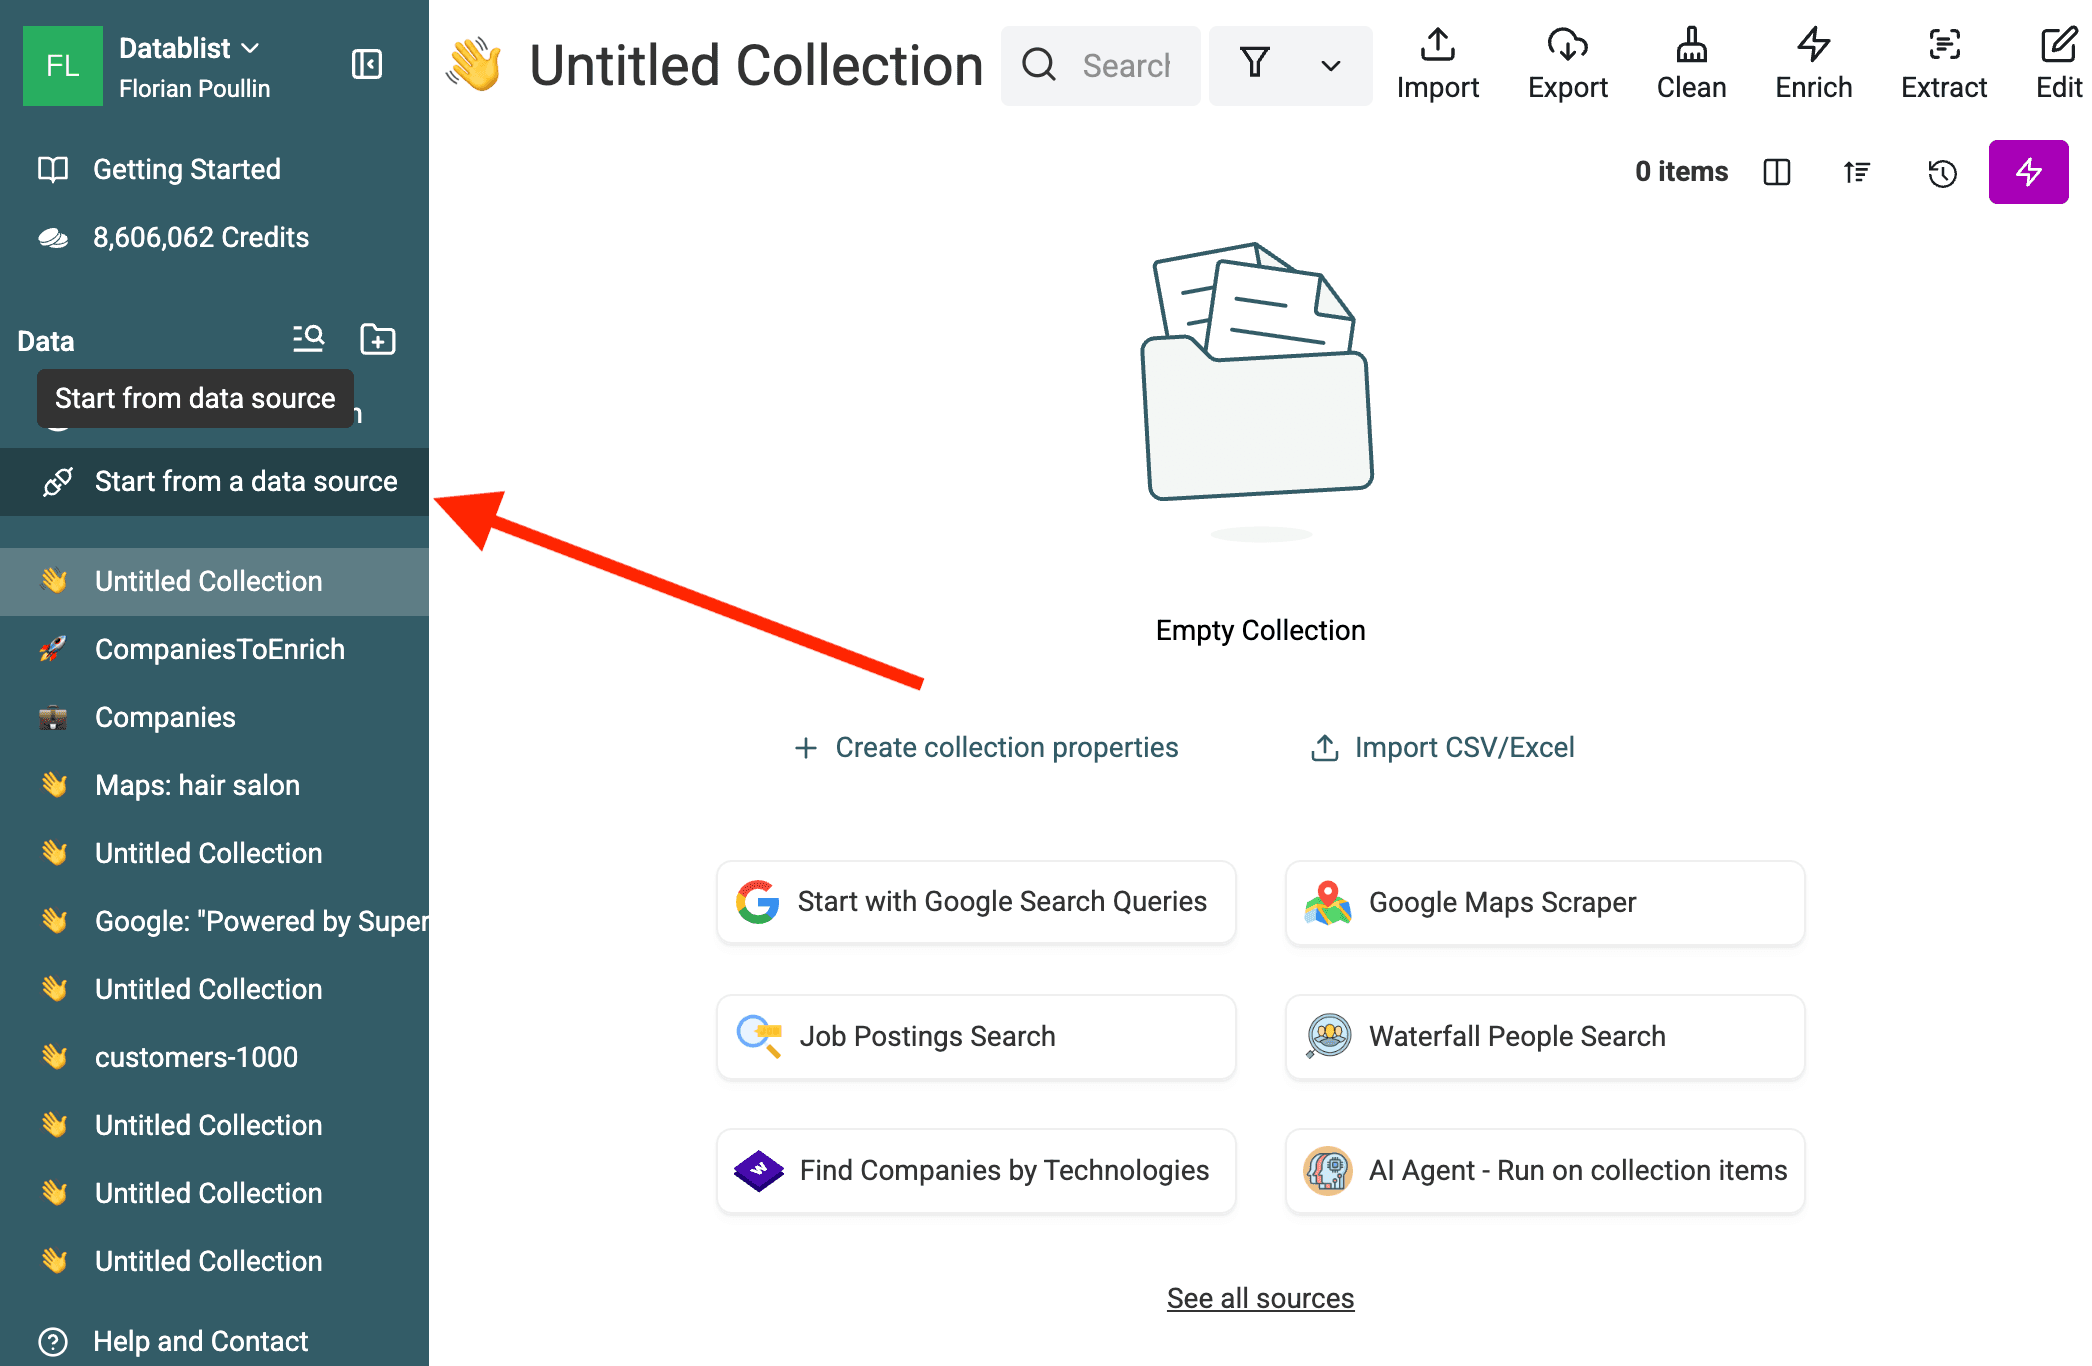Open the Clean data tool
Screen dimensions: 2092x1366
click(x=1691, y=65)
